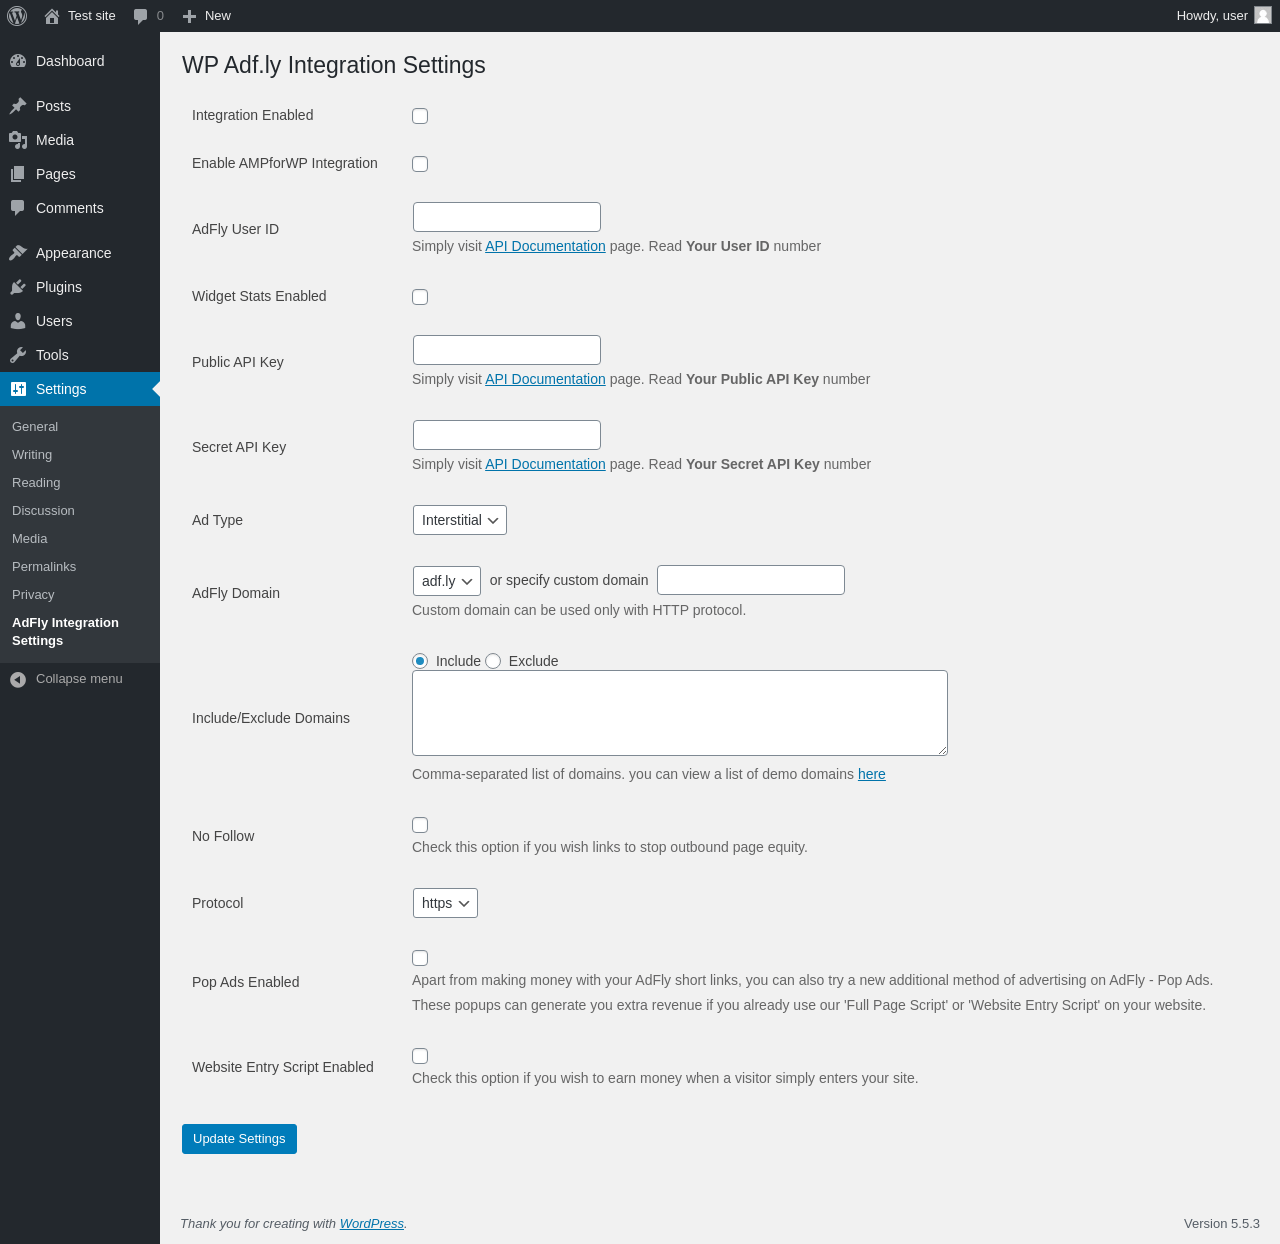Open API Documentation link under Secret API Key
This screenshot has width=1280, height=1244.
545,464
